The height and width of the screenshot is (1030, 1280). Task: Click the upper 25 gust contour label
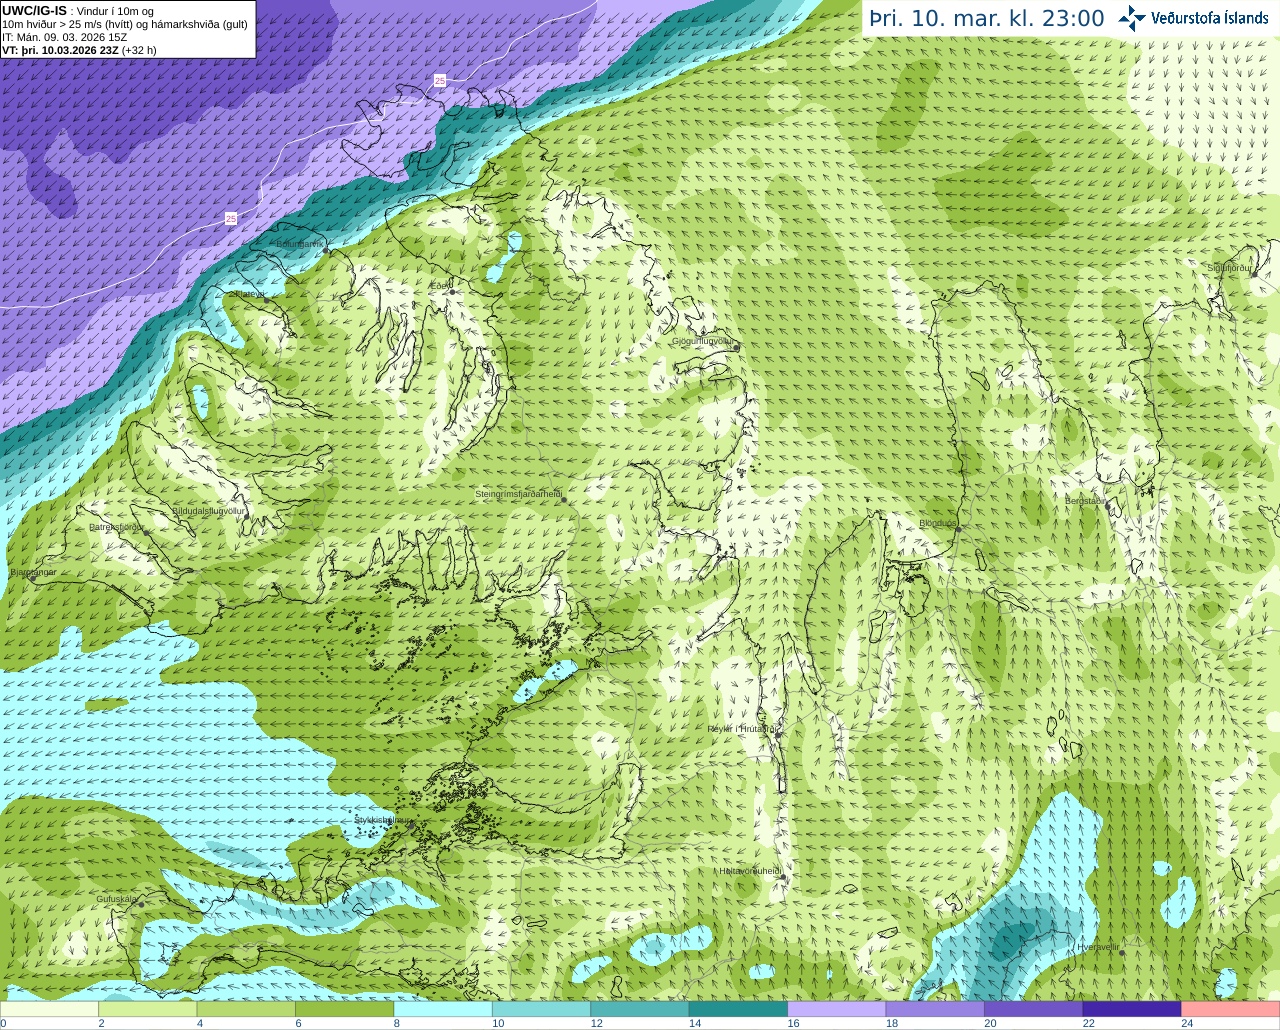pos(440,79)
